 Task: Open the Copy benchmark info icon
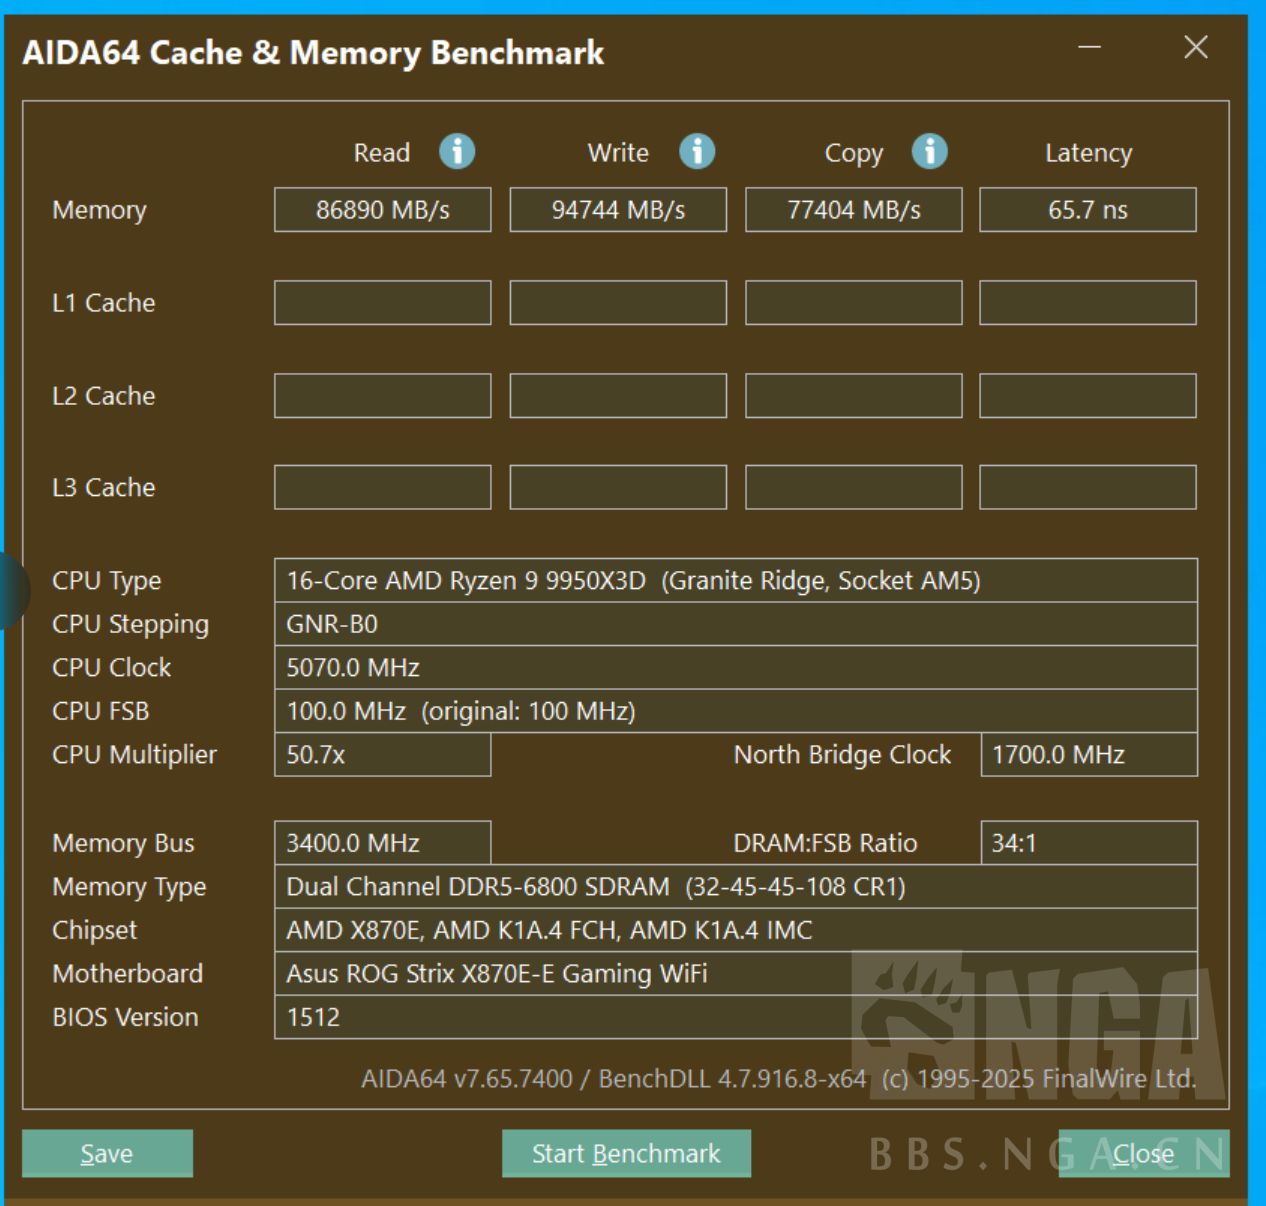coord(931,151)
